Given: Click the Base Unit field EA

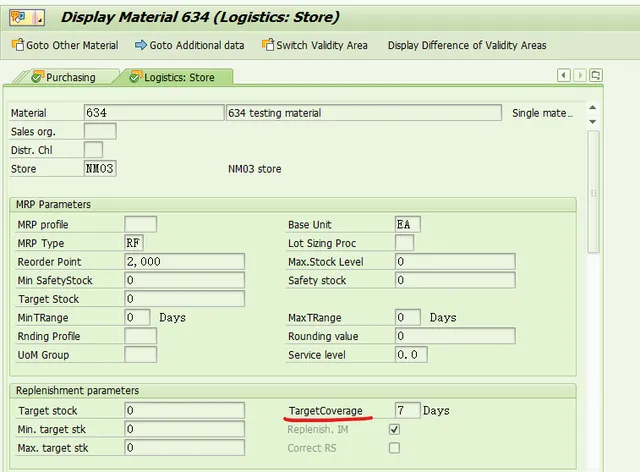Looking at the screenshot, I should click(408, 224).
